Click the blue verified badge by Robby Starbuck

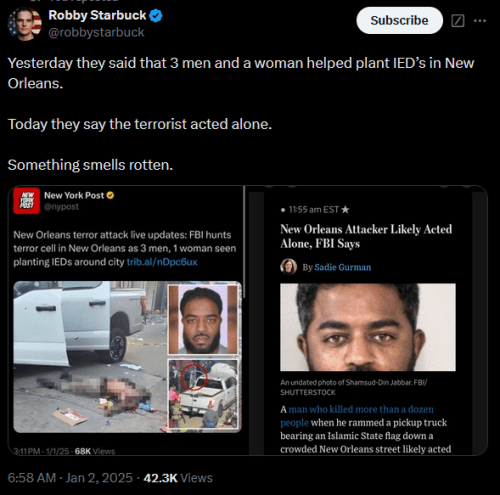(155, 16)
